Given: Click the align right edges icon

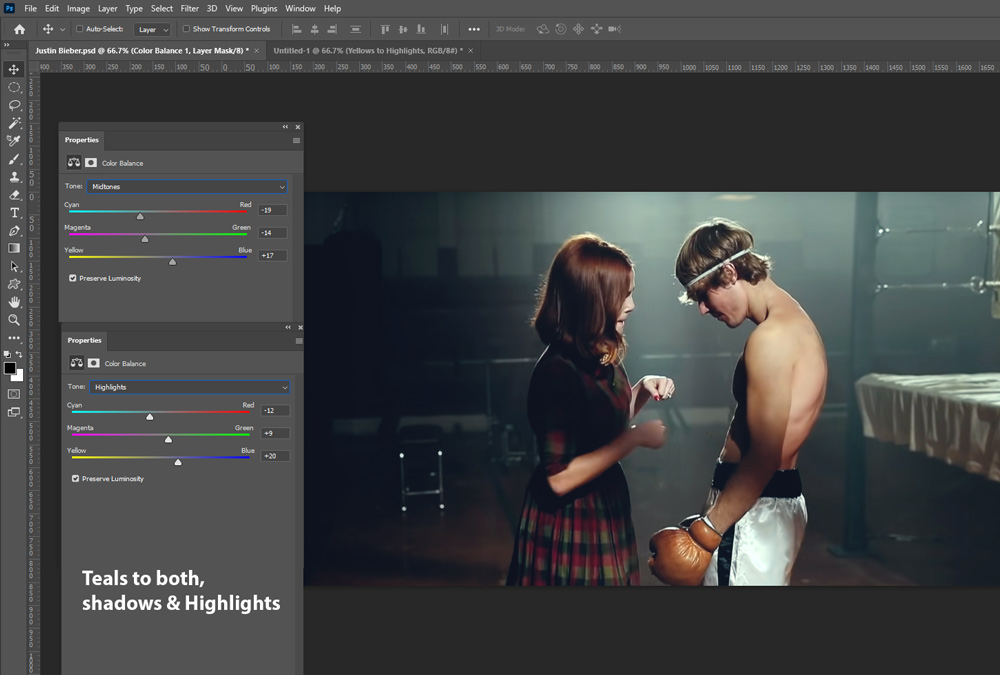Looking at the screenshot, I should tap(332, 29).
